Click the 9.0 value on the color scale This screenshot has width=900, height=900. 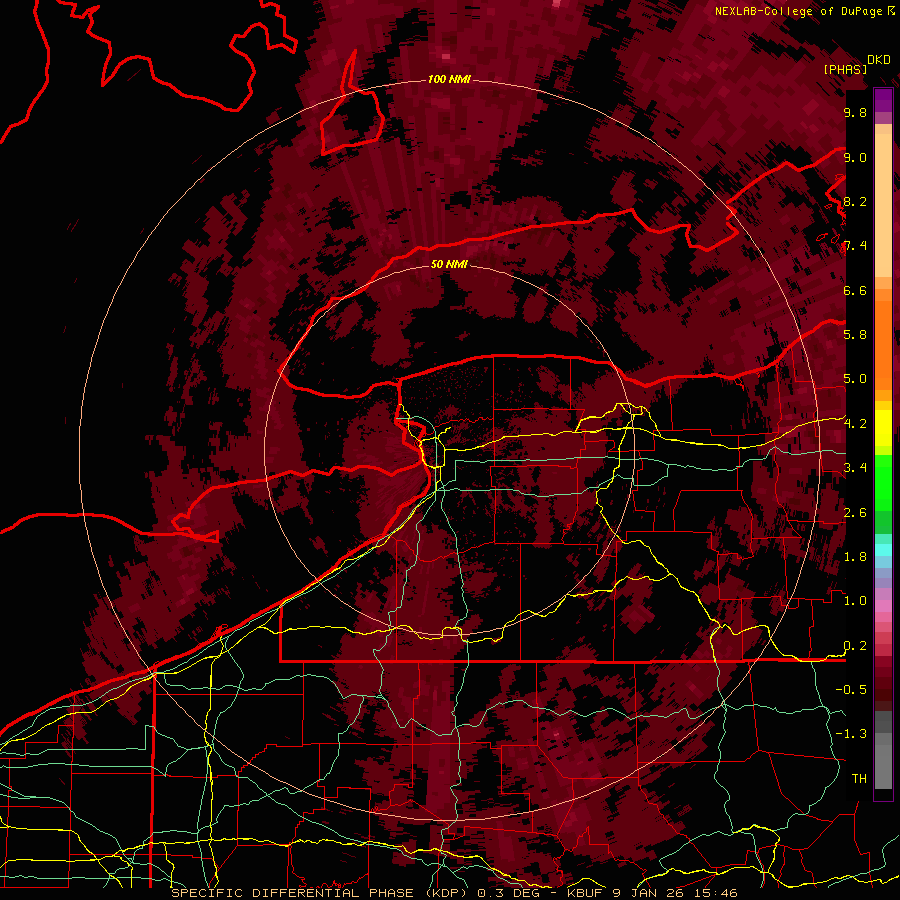[x=855, y=157]
